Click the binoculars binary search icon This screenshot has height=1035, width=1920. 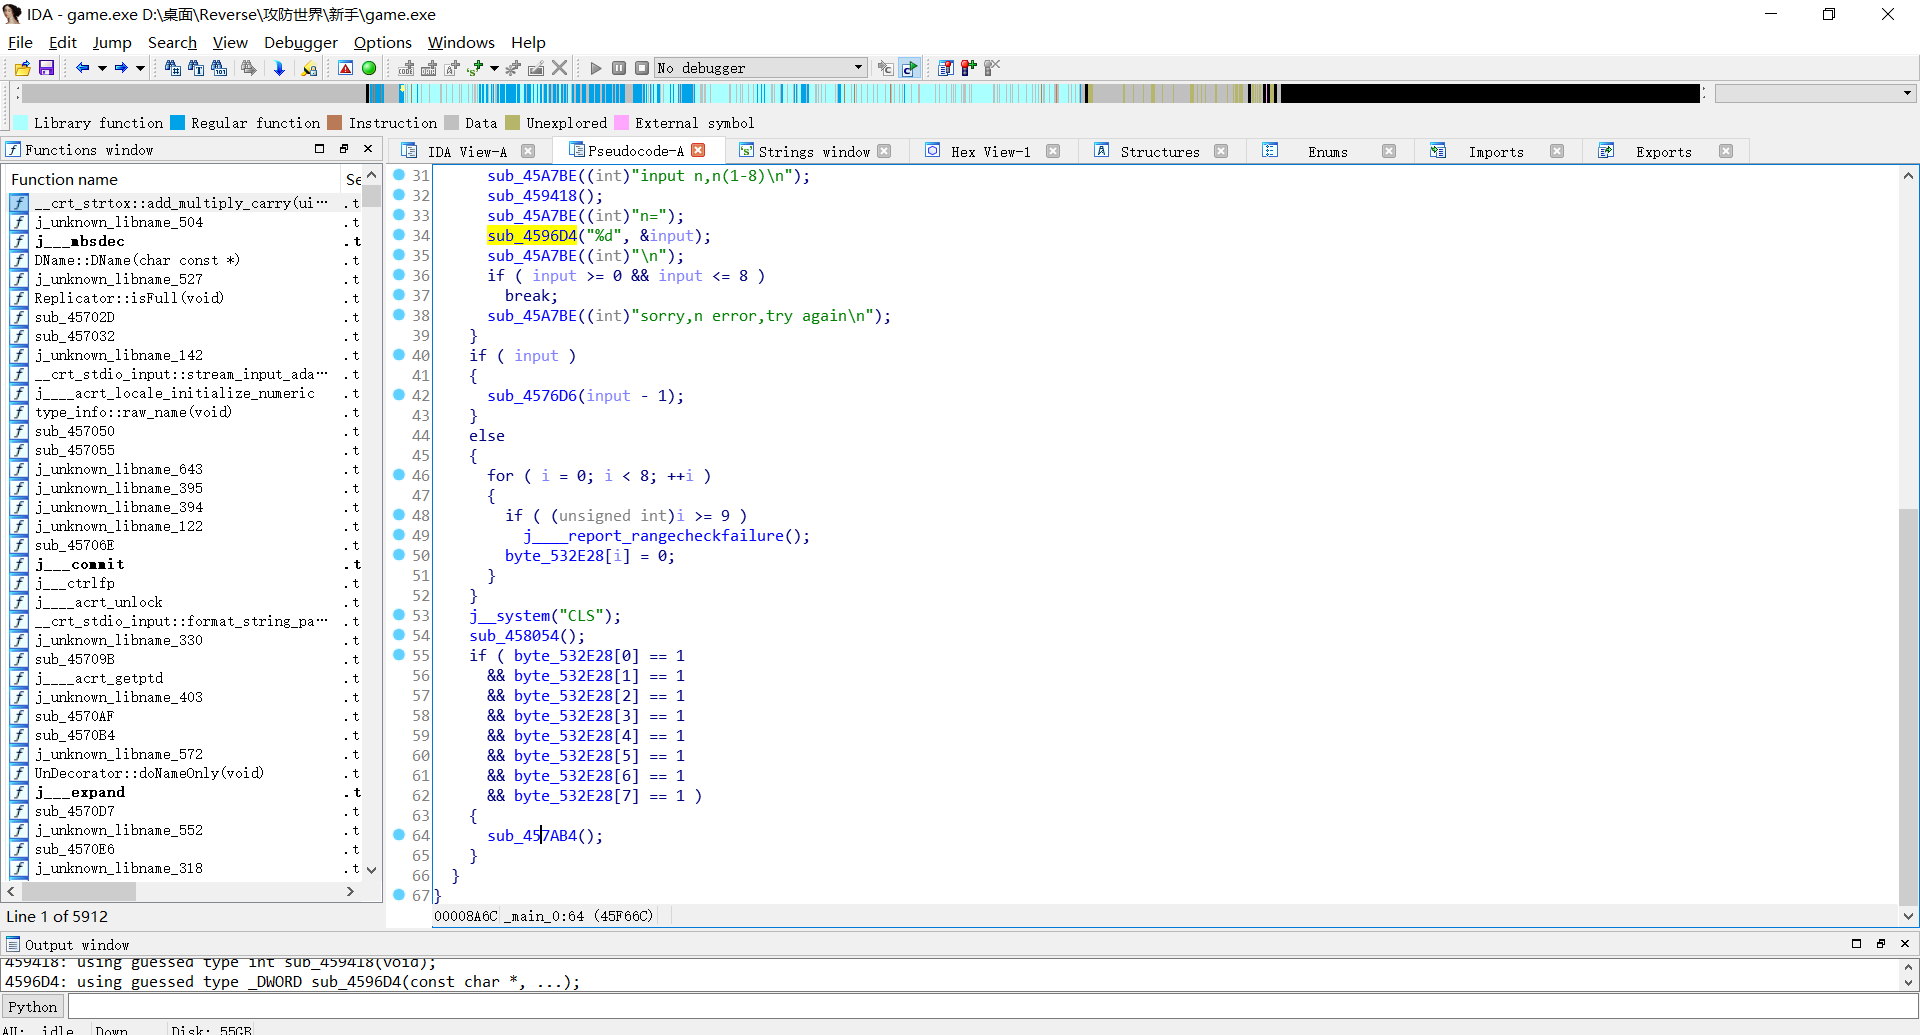pos(219,68)
